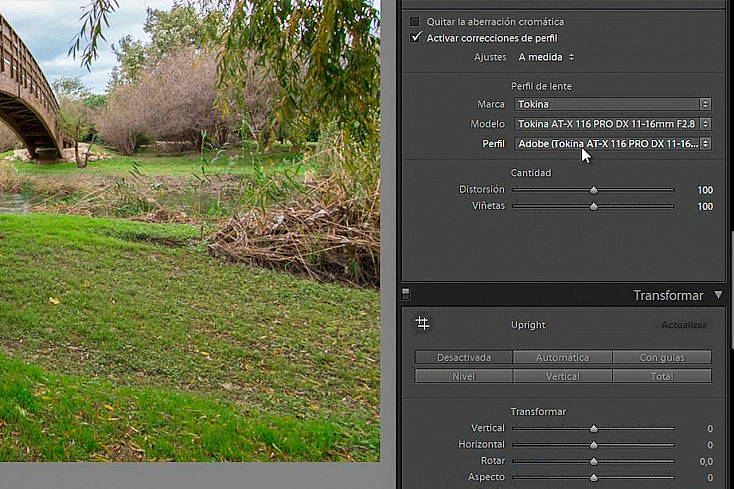734x489 pixels.
Task: Open the Ajustes A medida dropdown
Action: (546, 57)
